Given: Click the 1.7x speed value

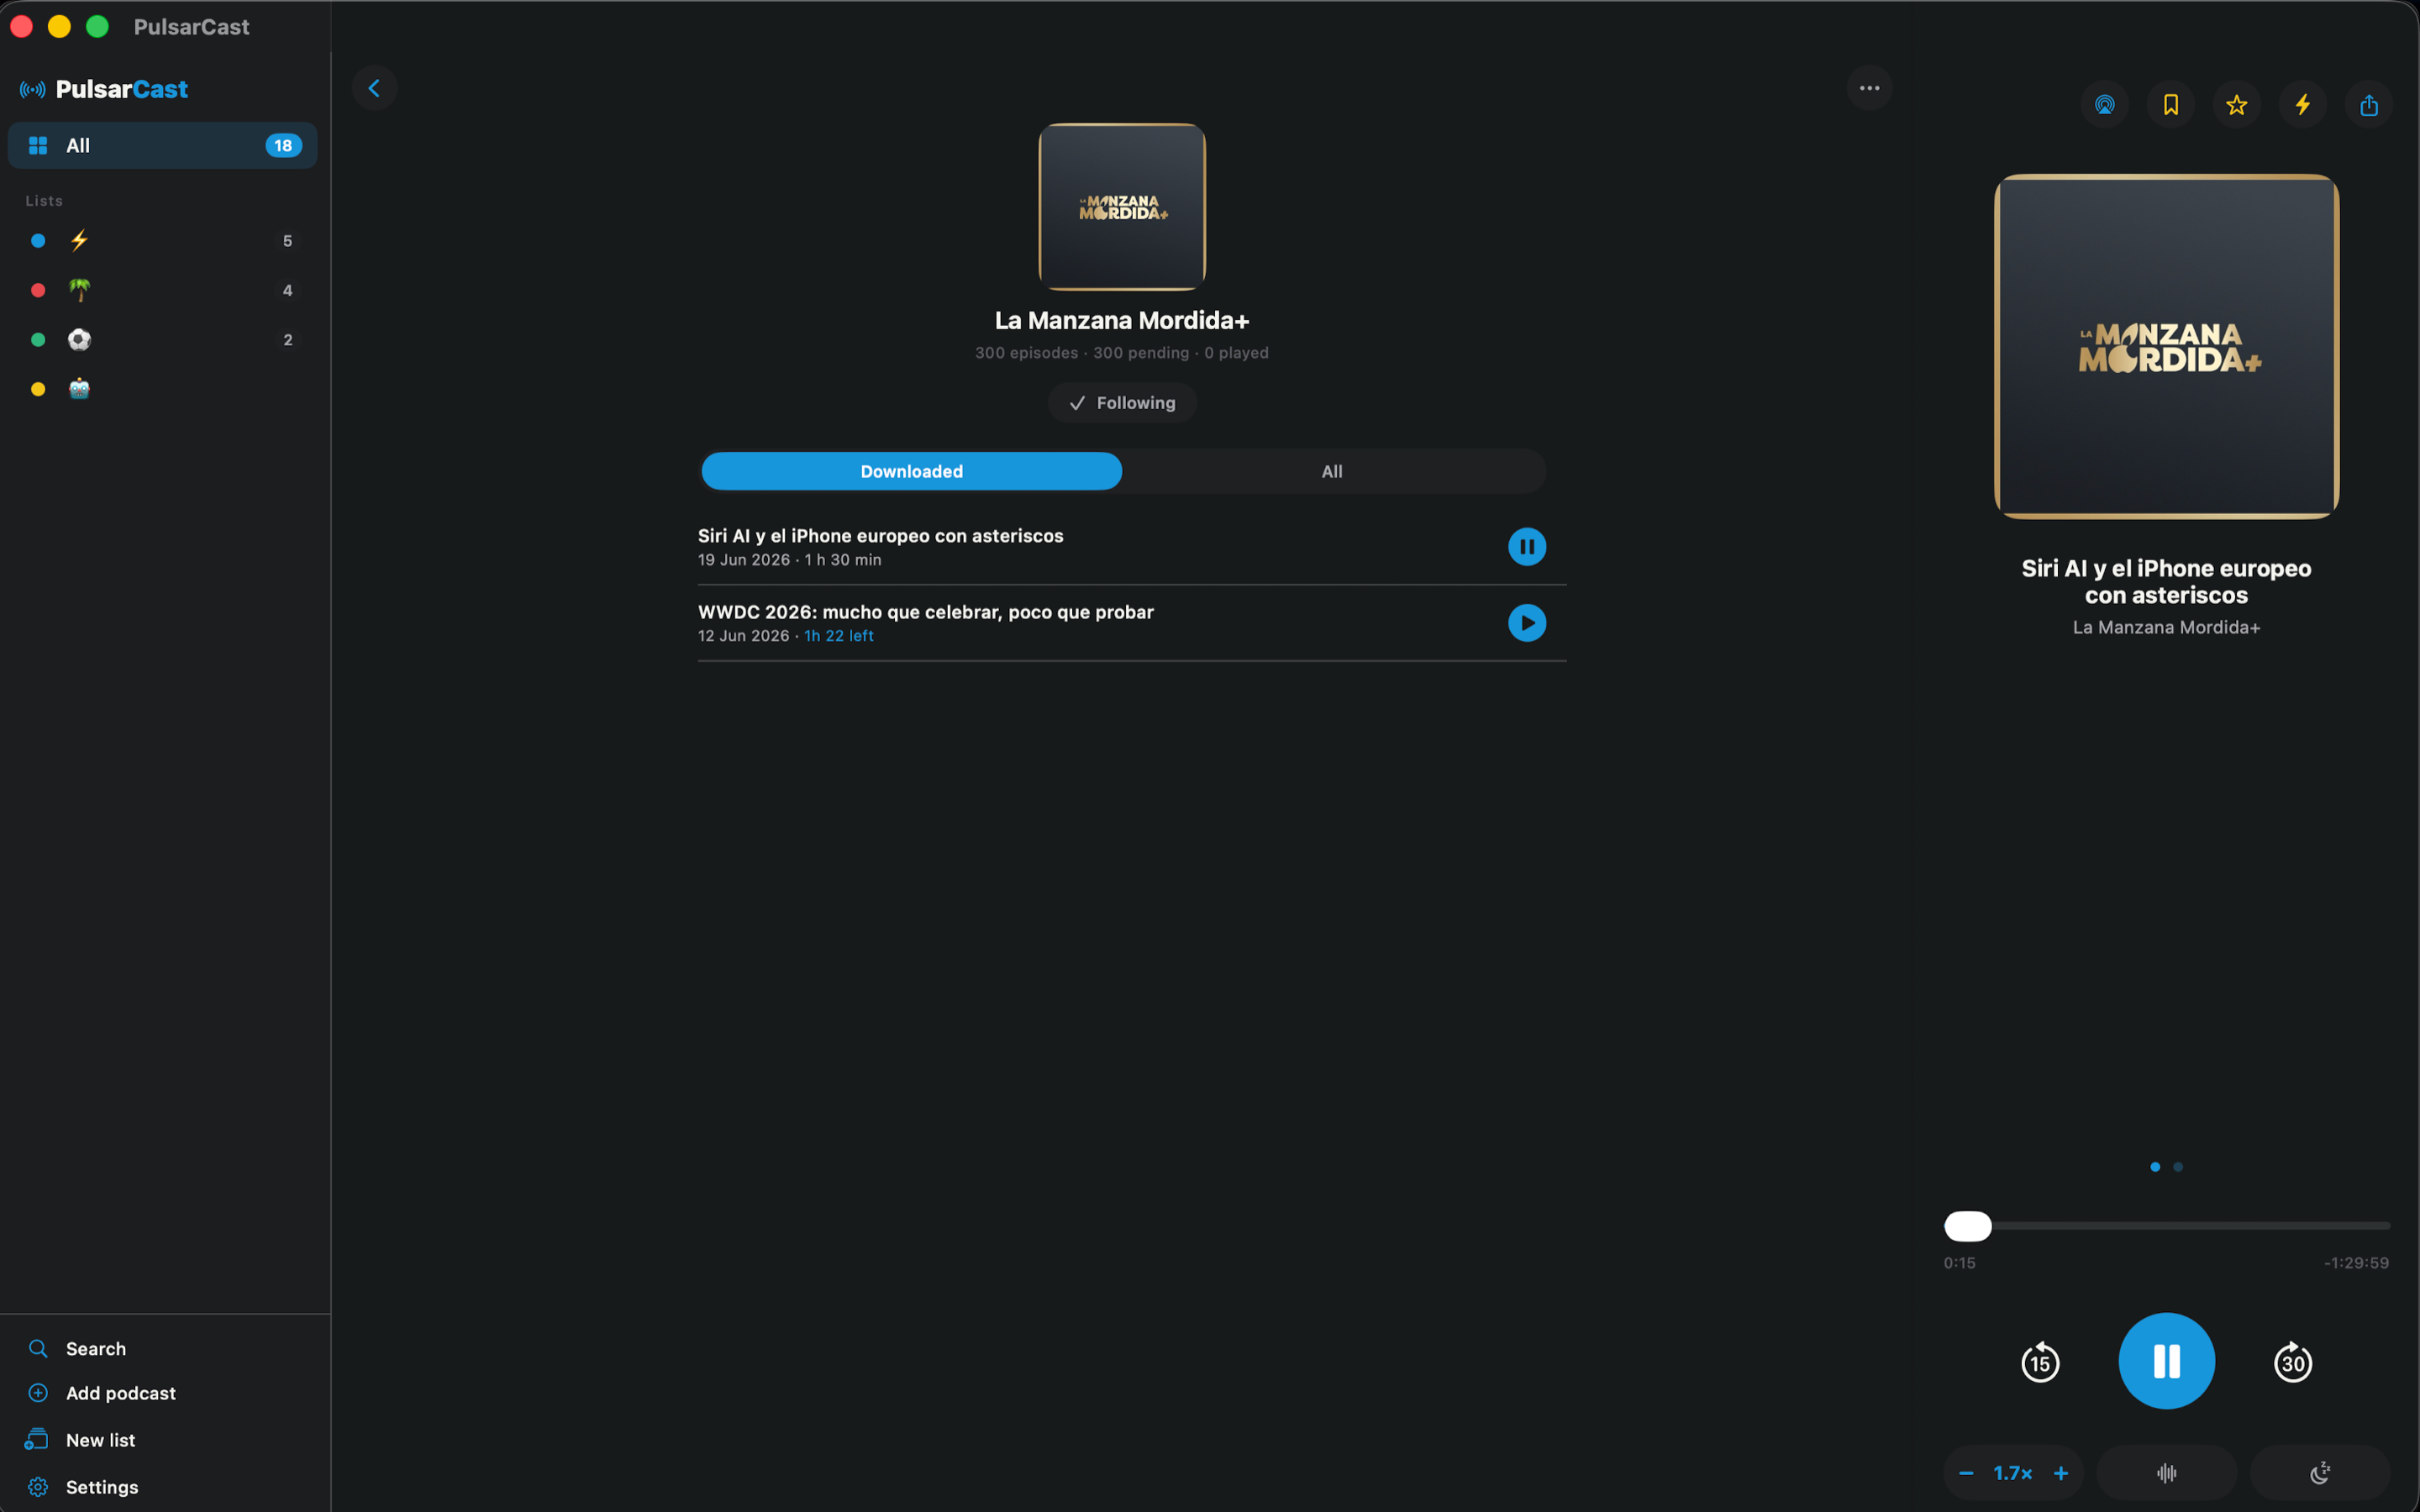Looking at the screenshot, I should click(2013, 1473).
